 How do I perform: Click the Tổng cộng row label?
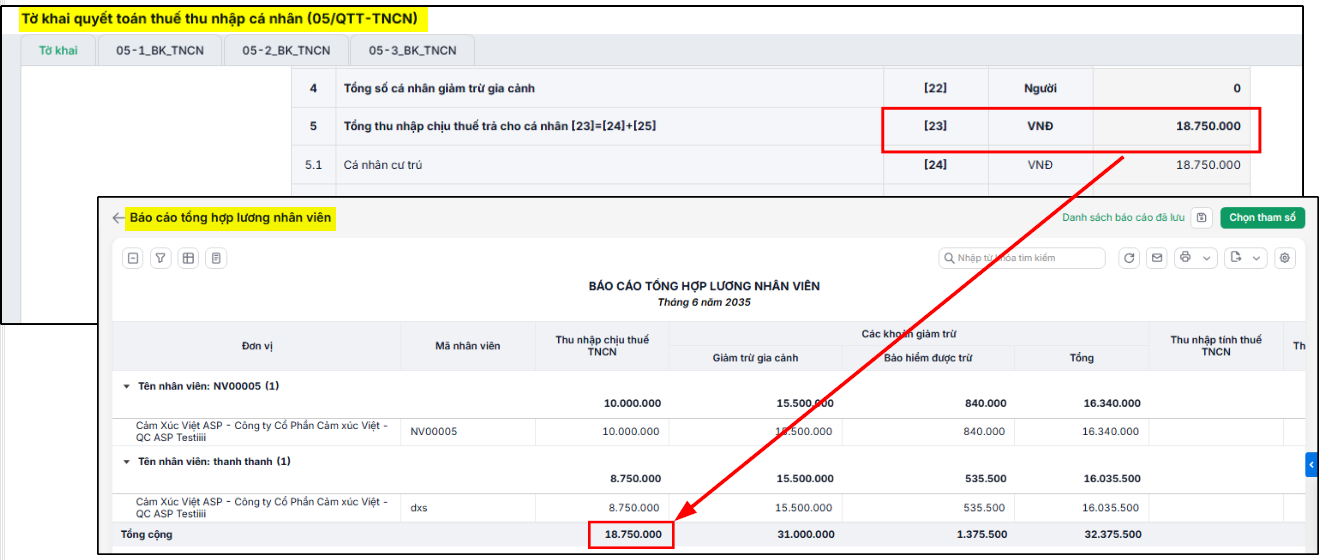(146, 535)
